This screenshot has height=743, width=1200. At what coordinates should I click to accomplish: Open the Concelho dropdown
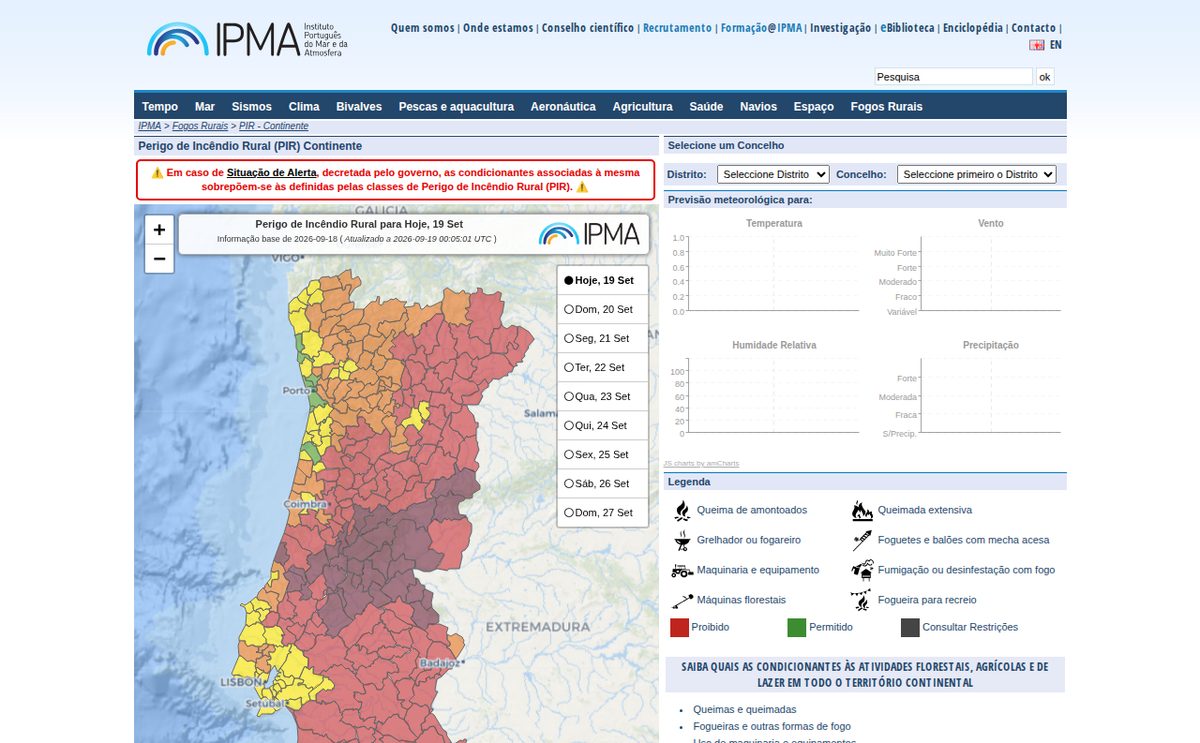point(977,174)
